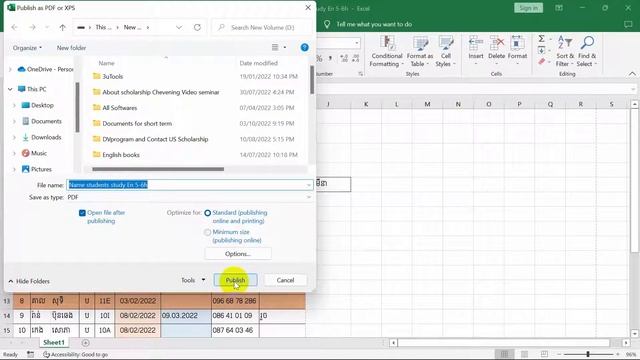Collapse the This PC tree node

click(x=10, y=89)
